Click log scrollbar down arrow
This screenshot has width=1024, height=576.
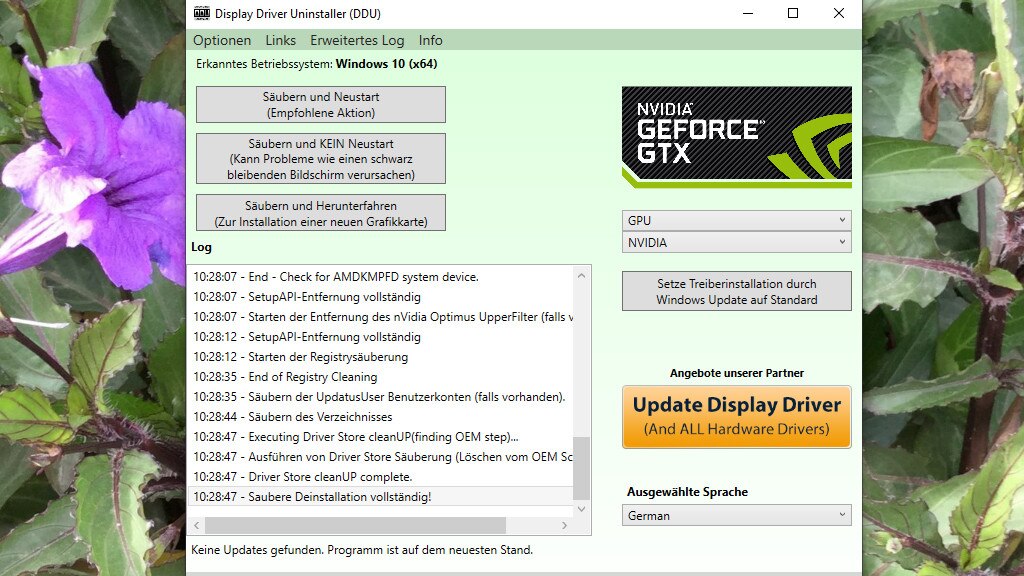click(x=581, y=509)
